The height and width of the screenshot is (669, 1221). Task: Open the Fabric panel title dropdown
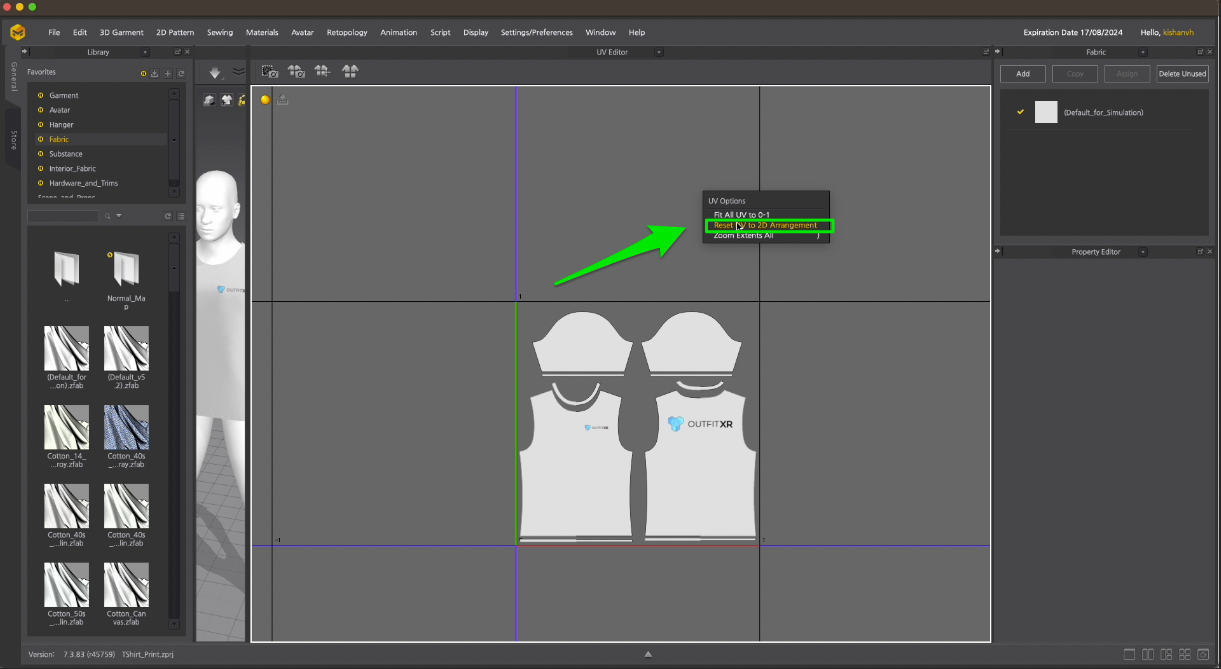coord(1144,52)
